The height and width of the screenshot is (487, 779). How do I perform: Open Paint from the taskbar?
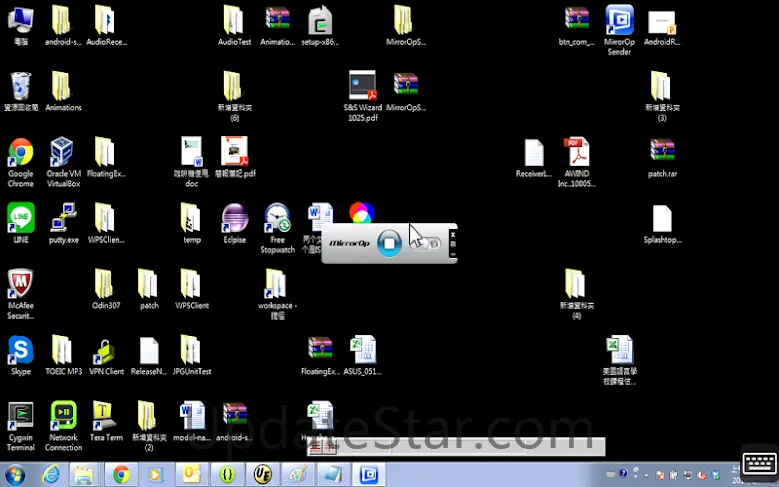click(x=298, y=475)
